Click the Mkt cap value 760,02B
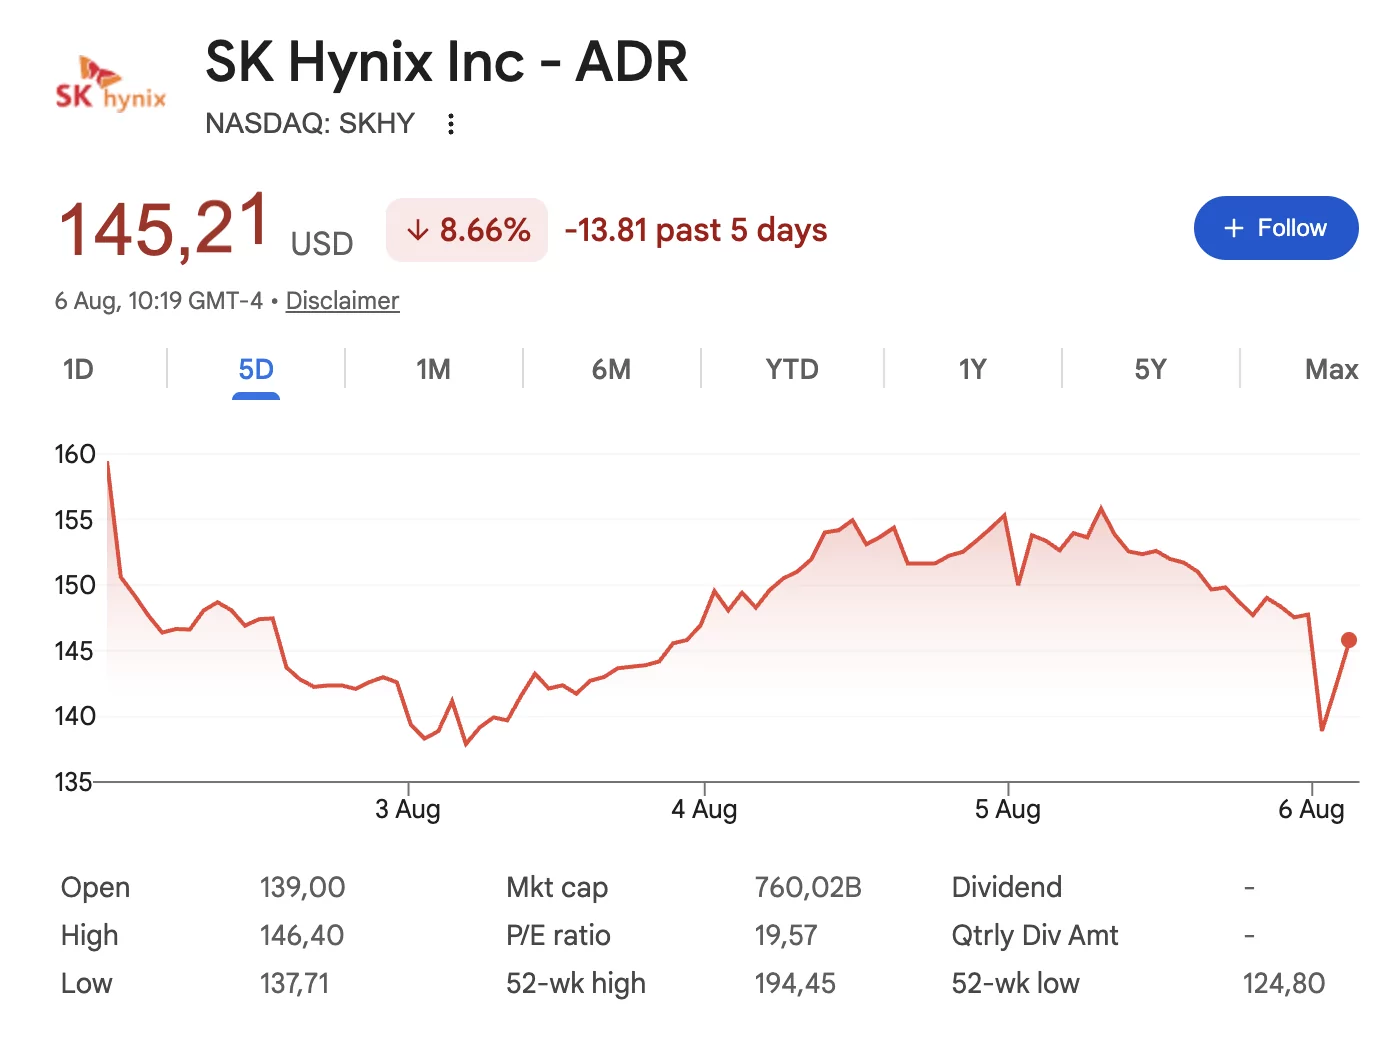1398x1044 pixels. pos(808,888)
